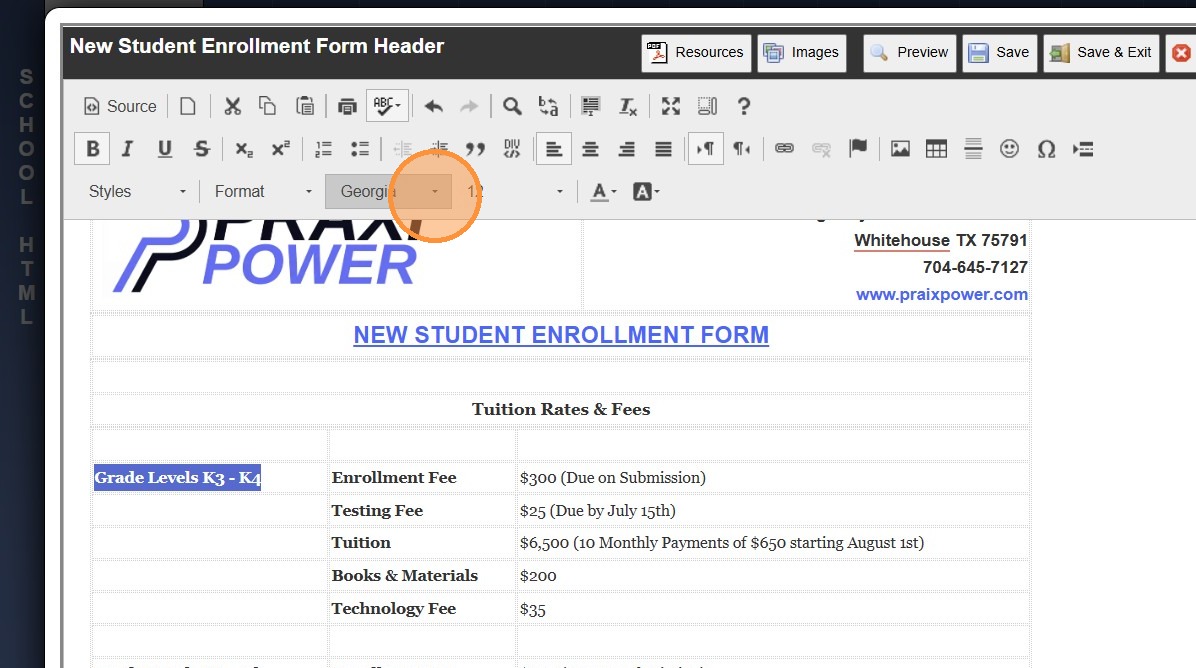Center align the text

click(590, 149)
